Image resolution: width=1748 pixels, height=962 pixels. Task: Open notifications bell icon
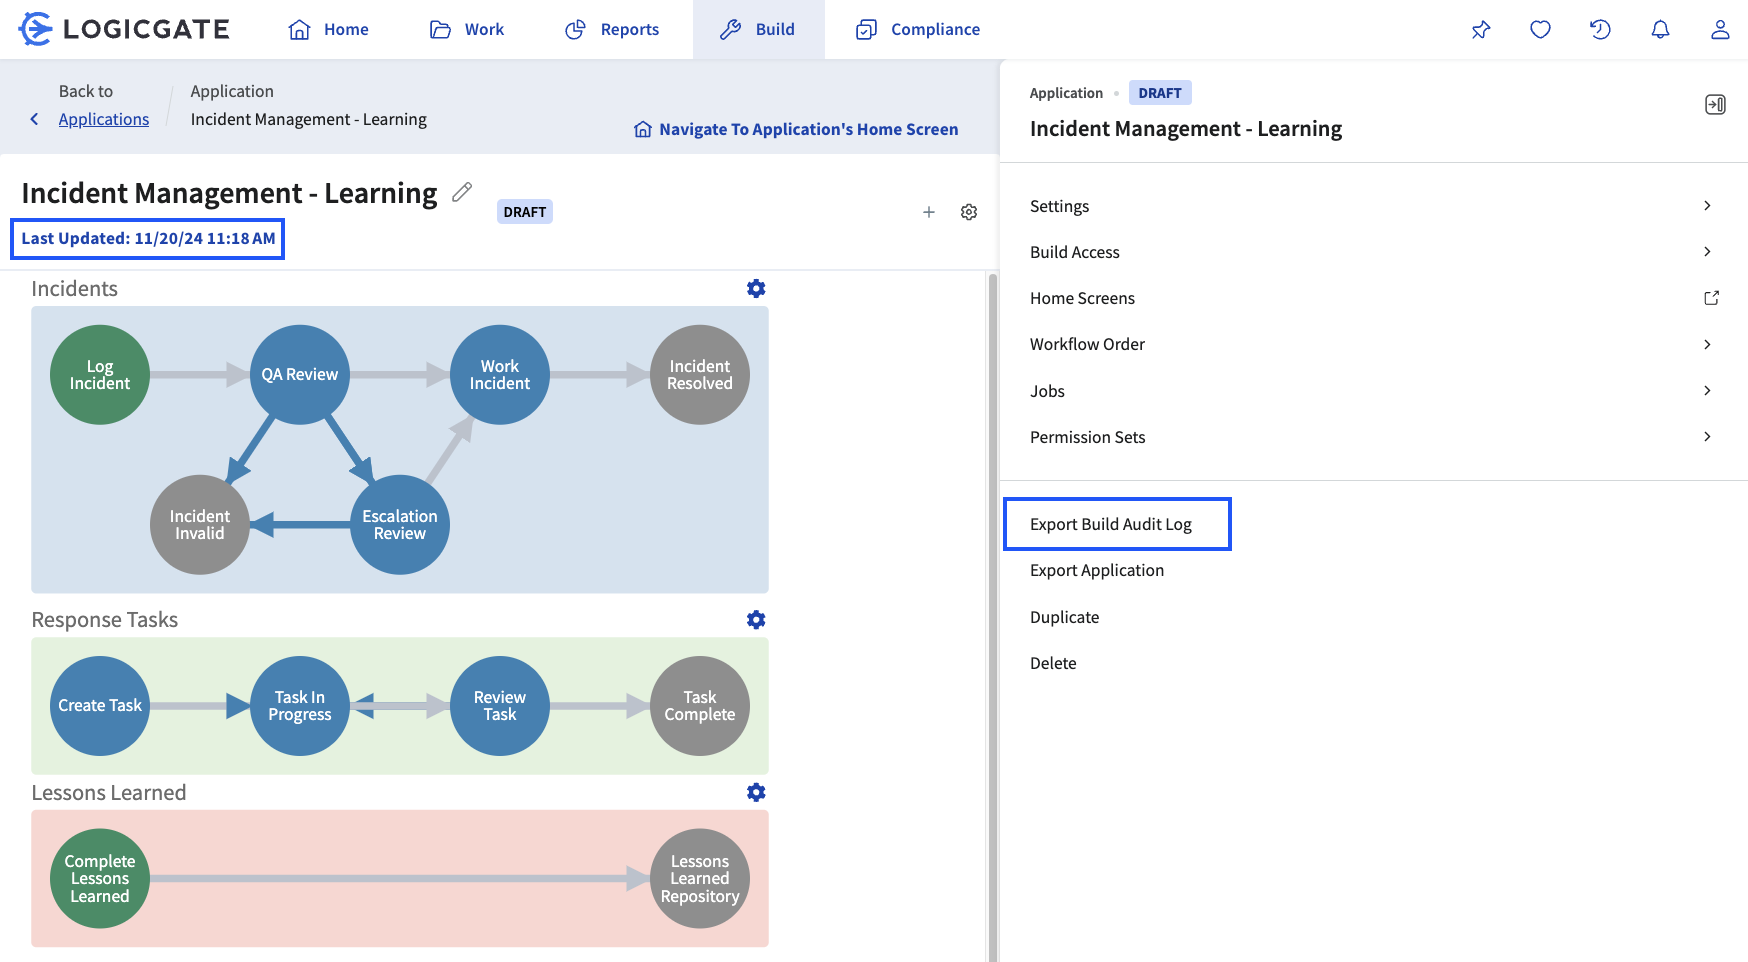[x=1660, y=30]
